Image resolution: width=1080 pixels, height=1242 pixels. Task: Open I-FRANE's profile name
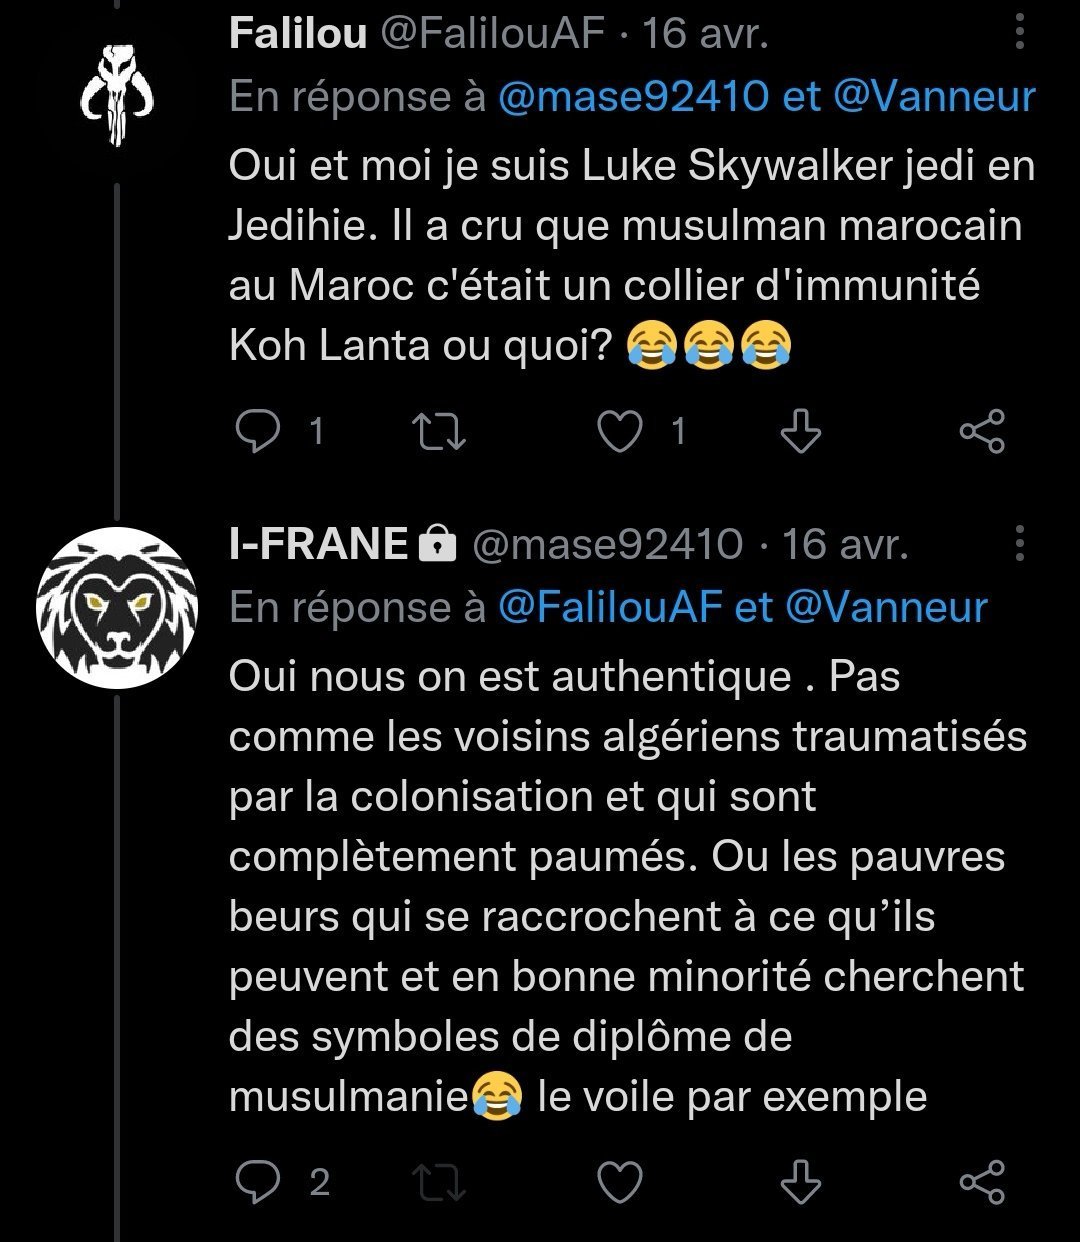[318, 545]
